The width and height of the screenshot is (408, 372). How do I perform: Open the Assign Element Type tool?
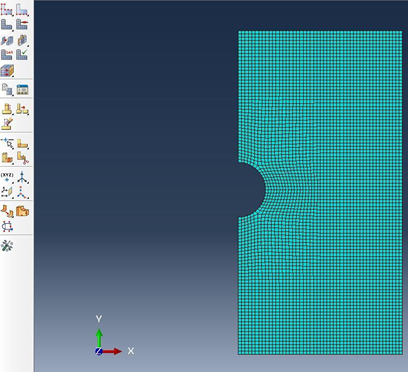(x=22, y=40)
